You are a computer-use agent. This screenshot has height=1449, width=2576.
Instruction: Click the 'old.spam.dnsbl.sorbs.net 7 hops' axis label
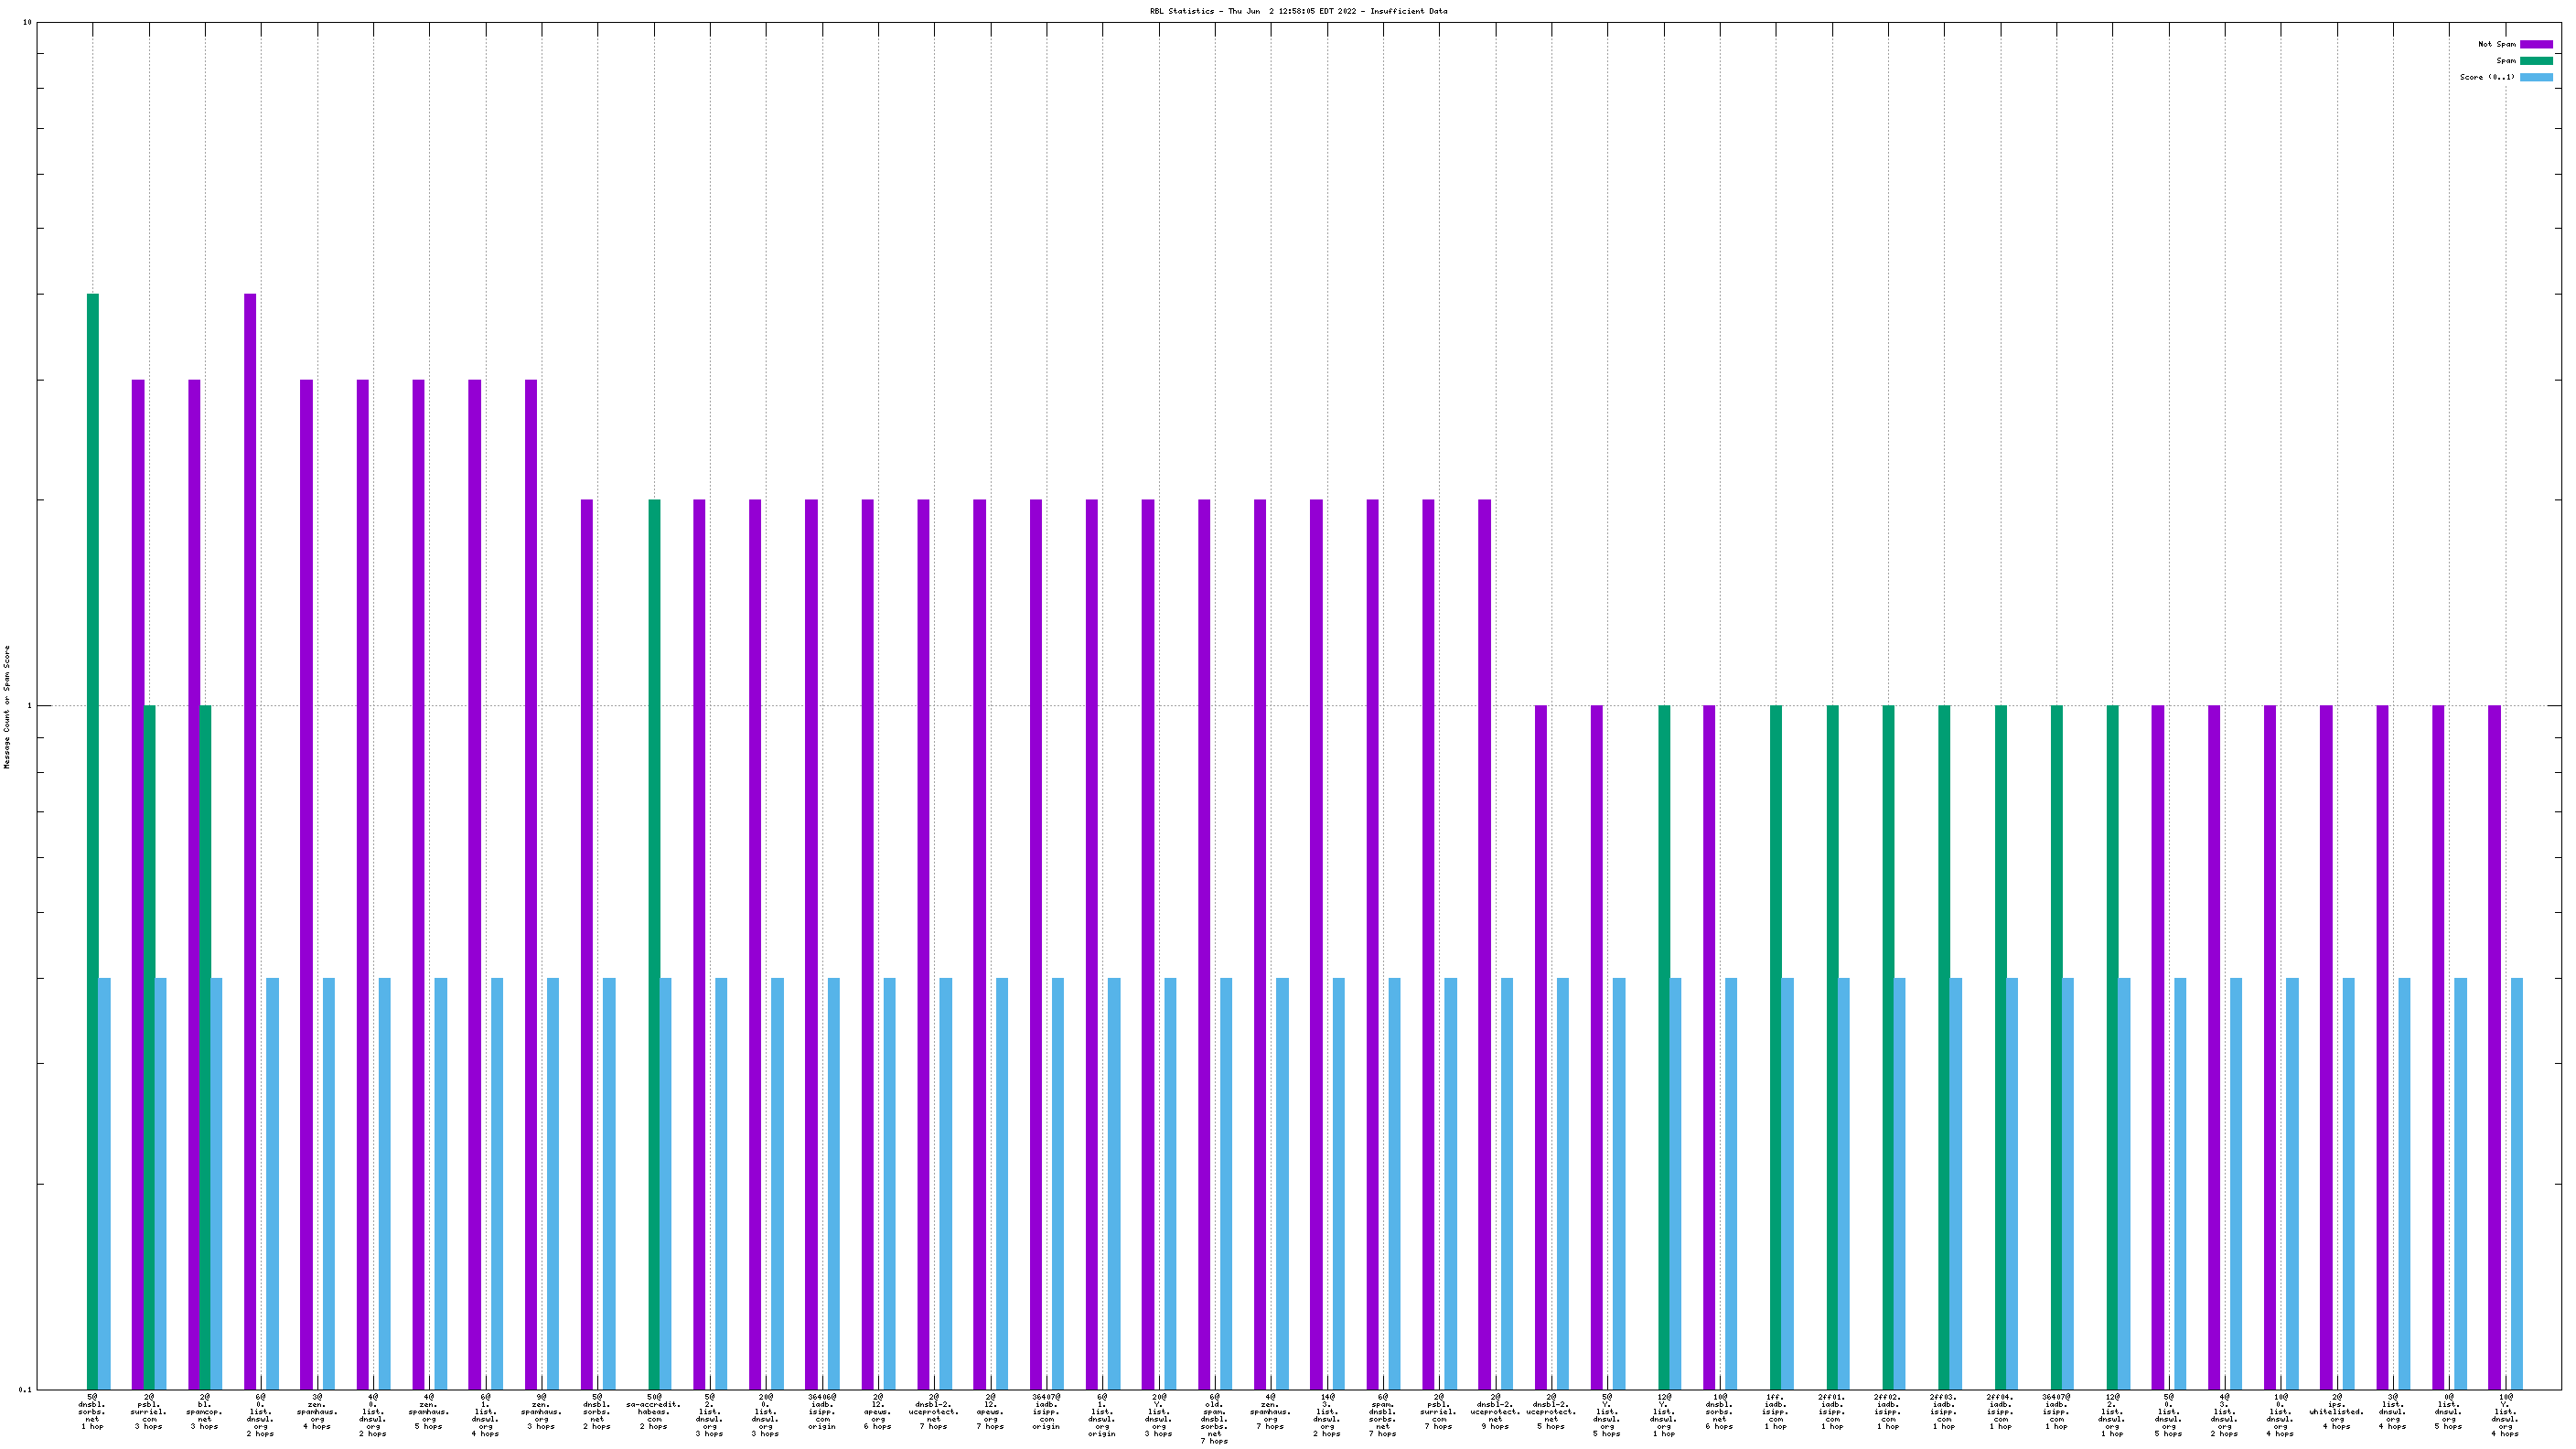(1214, 1418)
